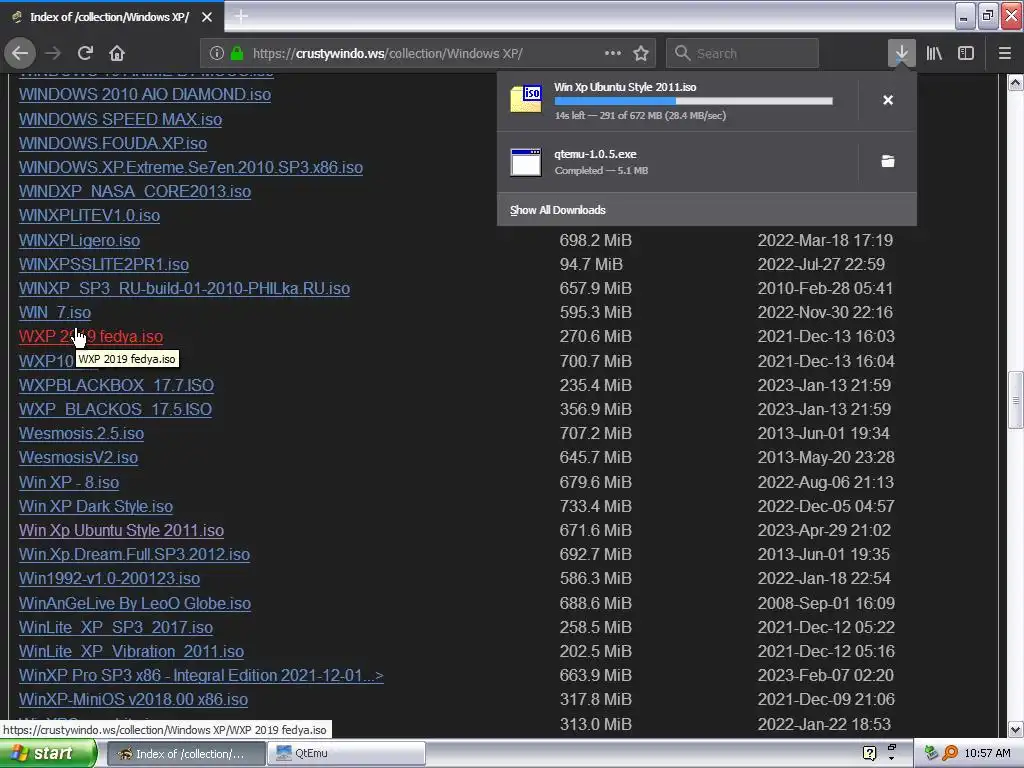Click the red WXP 2019 fedya.iso link
Image resolution: width=1024 pixels, height=768 pixels.
pos(91,336)
